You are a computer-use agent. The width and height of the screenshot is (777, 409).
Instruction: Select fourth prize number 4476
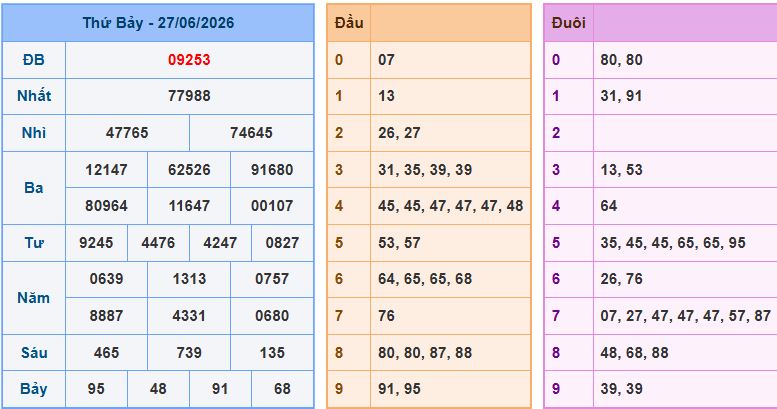click(x=158, y=242)
